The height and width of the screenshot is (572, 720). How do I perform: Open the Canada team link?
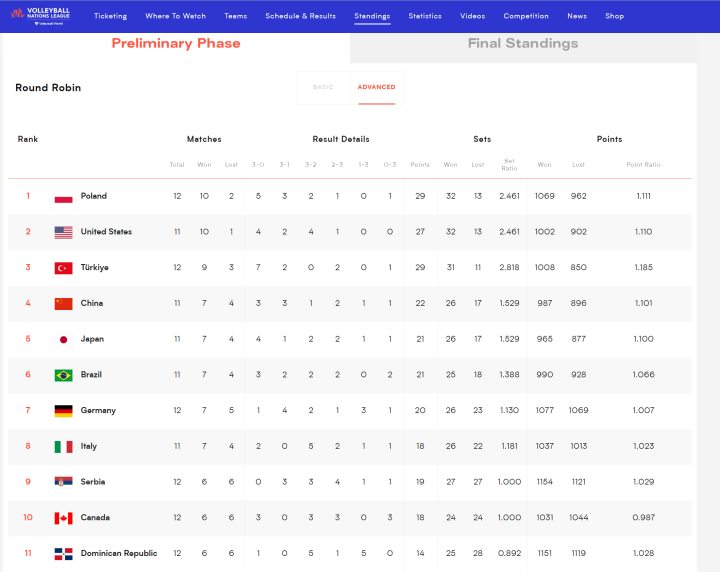pyautogui.click(x=95, y=518)
